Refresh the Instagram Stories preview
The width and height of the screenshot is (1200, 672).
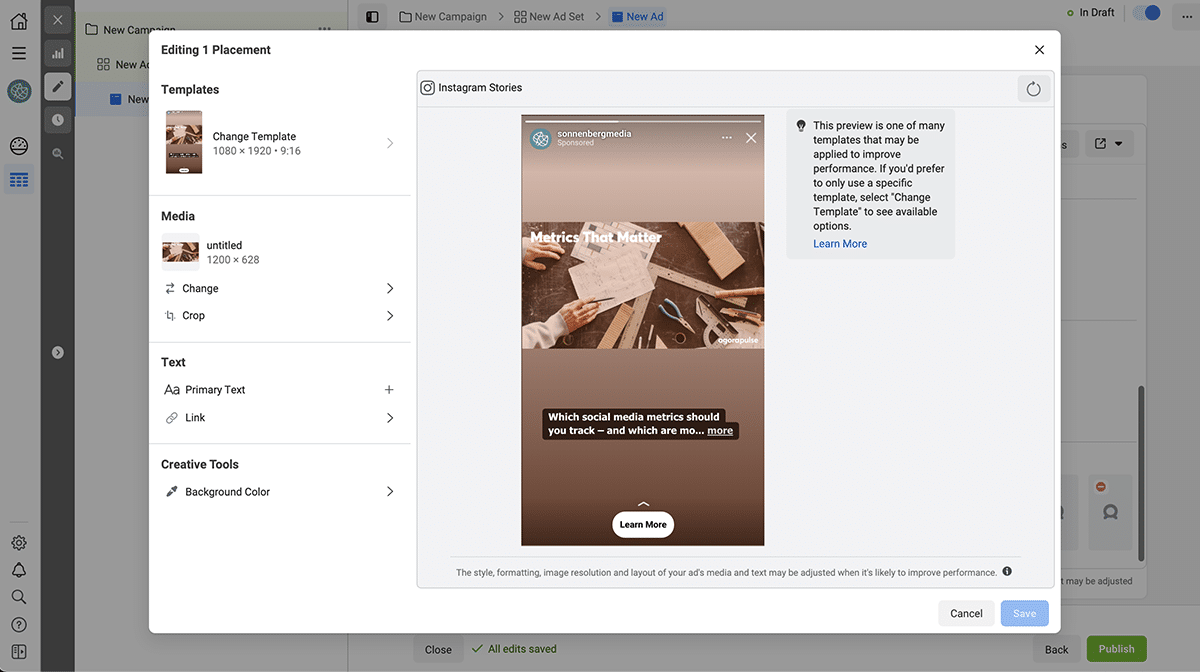pos(1033,88)
